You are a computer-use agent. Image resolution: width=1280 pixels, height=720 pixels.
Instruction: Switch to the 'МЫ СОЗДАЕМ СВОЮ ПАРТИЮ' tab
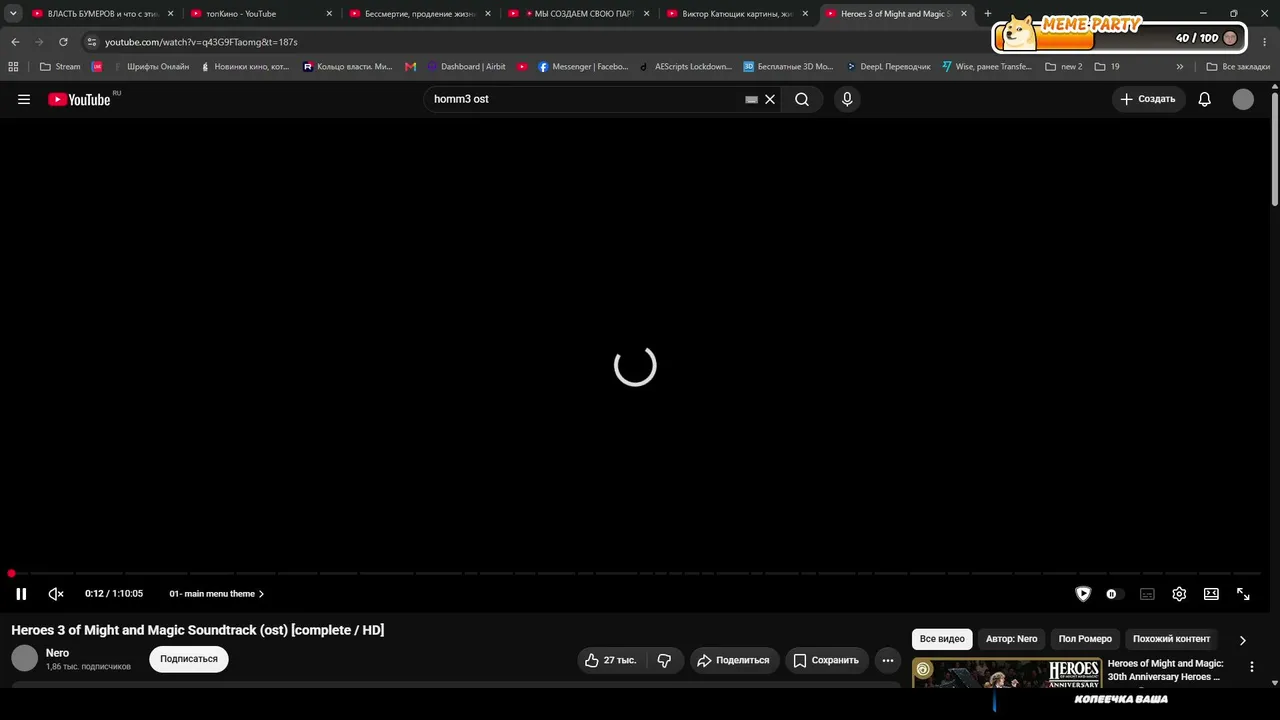tap(579, 14)
